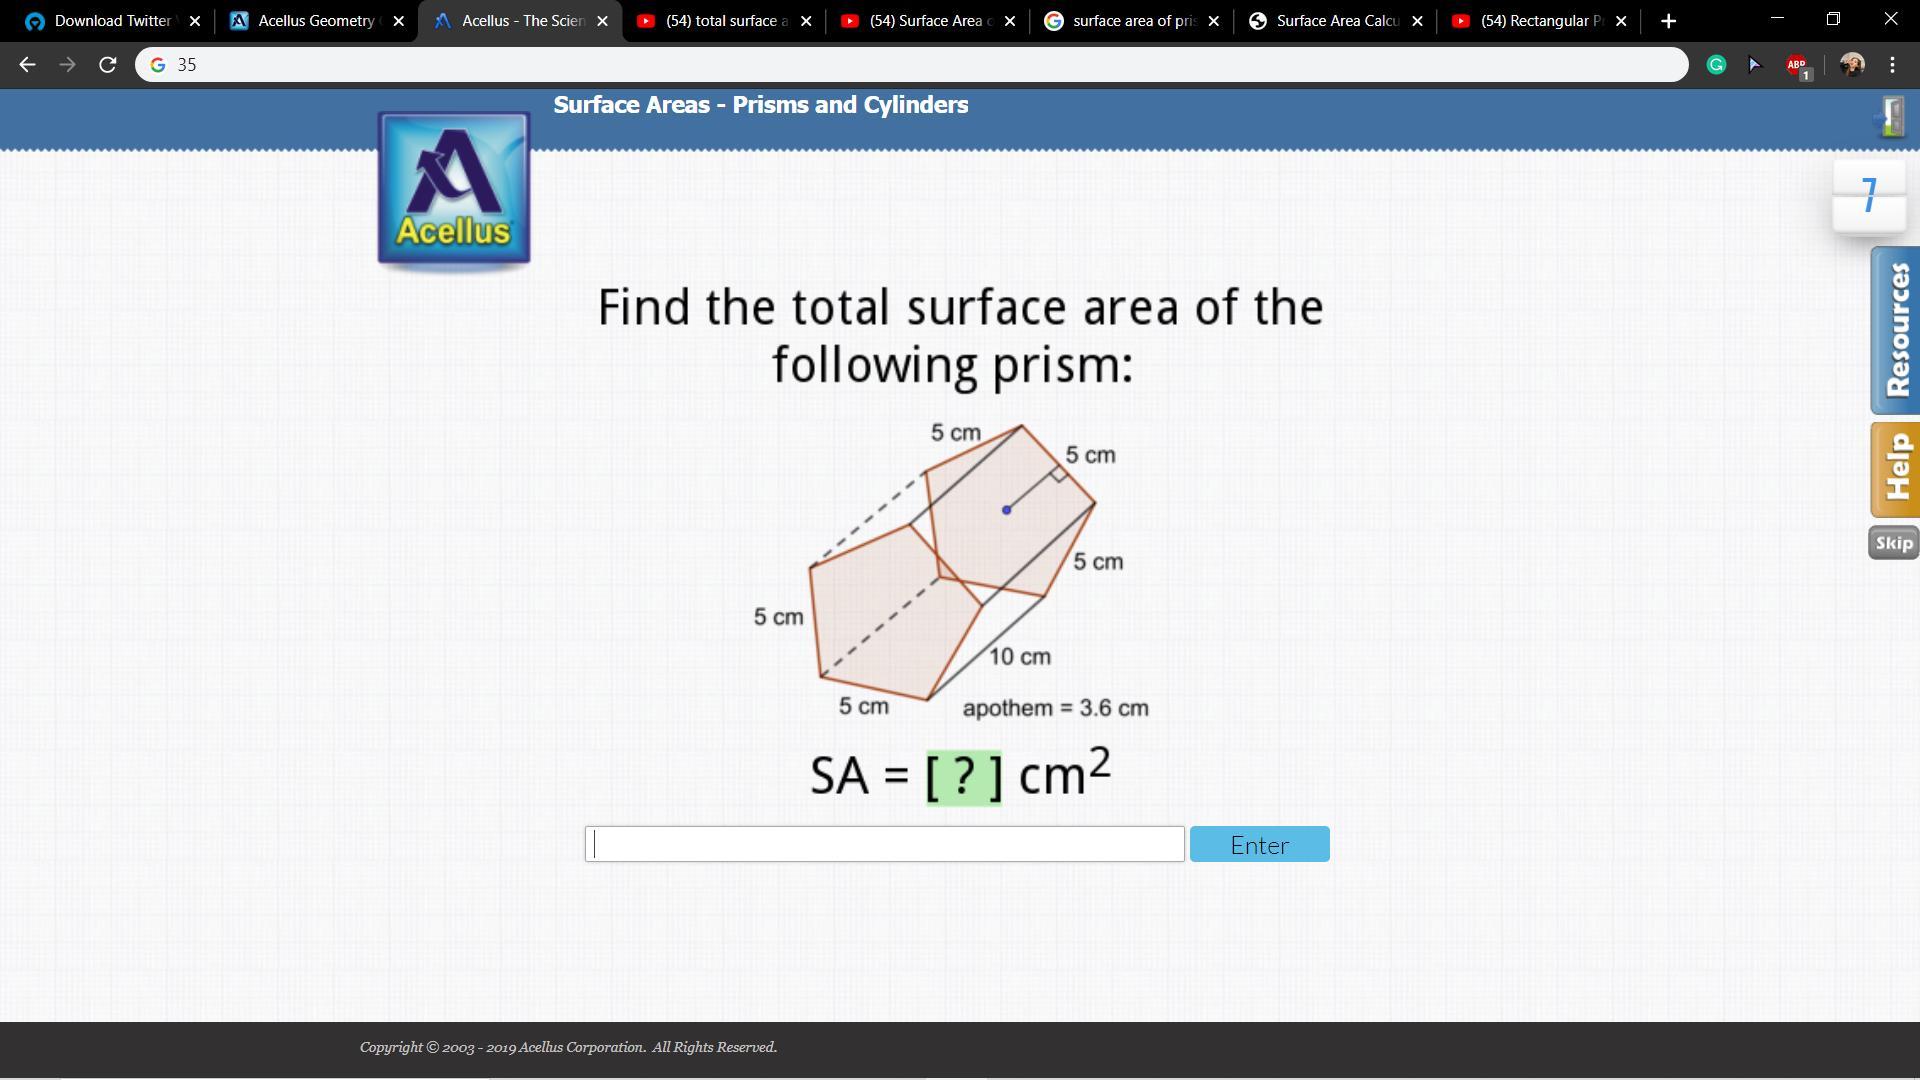Viewport: 1920px width, 1080px height.
Task: Skip this question
Action: 1893,543
